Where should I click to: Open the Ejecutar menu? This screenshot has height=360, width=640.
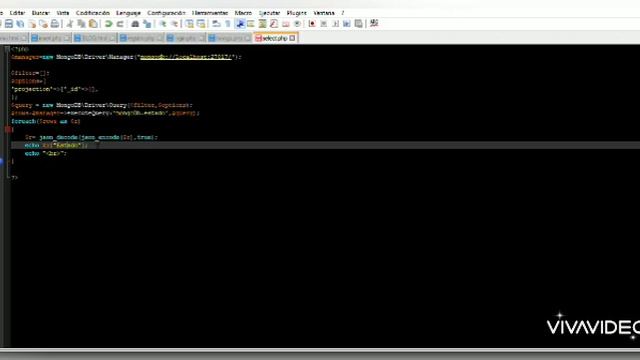269,13
